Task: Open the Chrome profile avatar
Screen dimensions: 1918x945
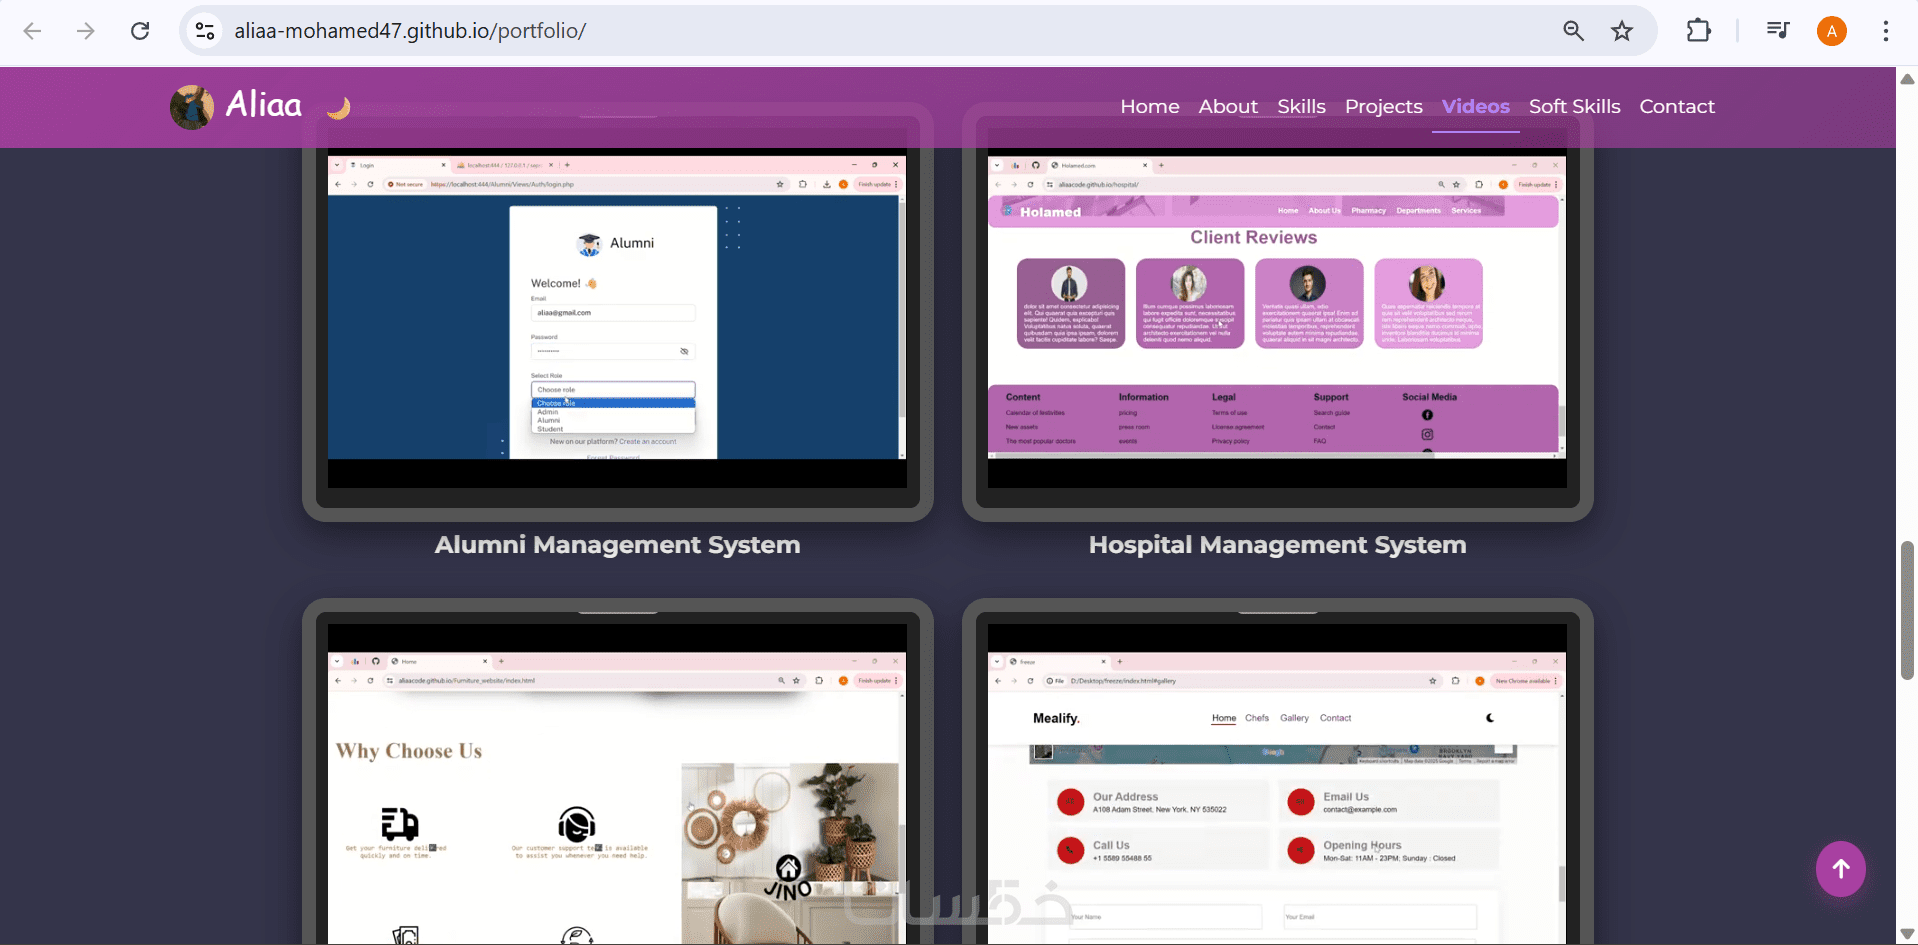Action: coord(1832,31)
